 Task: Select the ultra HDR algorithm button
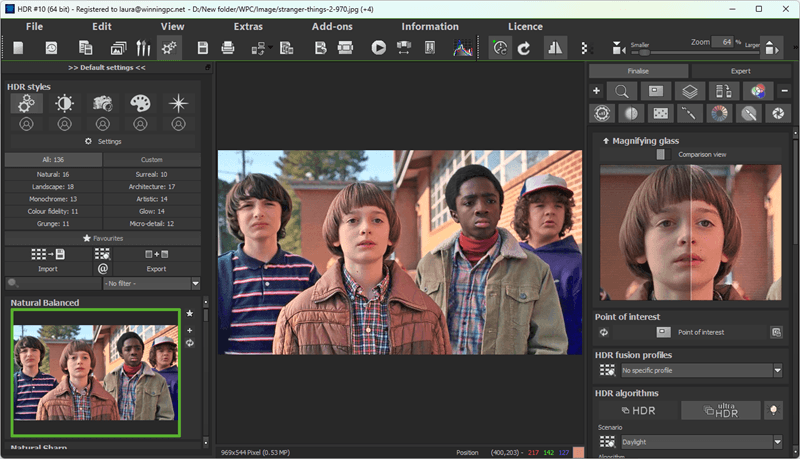[720, 410]
